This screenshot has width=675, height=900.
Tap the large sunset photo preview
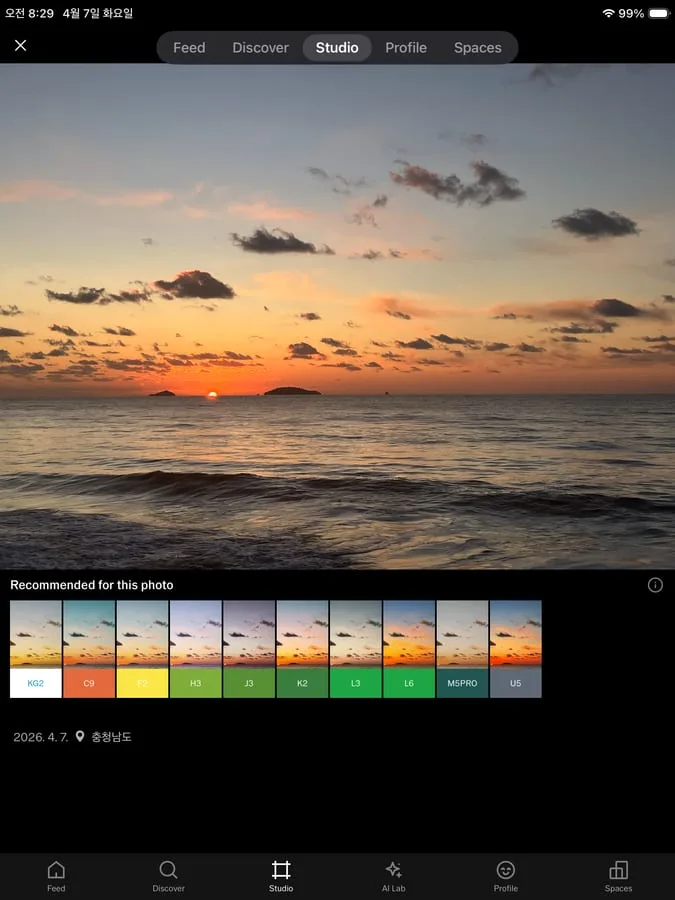pos(337,316)
